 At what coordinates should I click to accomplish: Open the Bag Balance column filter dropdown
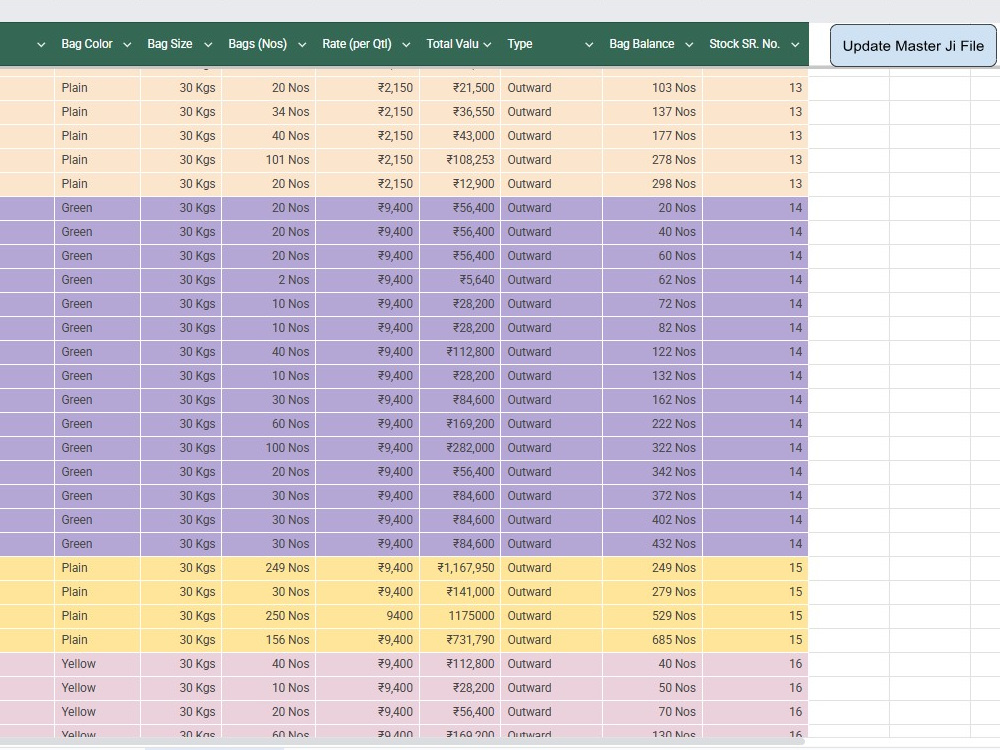(689, 45)
